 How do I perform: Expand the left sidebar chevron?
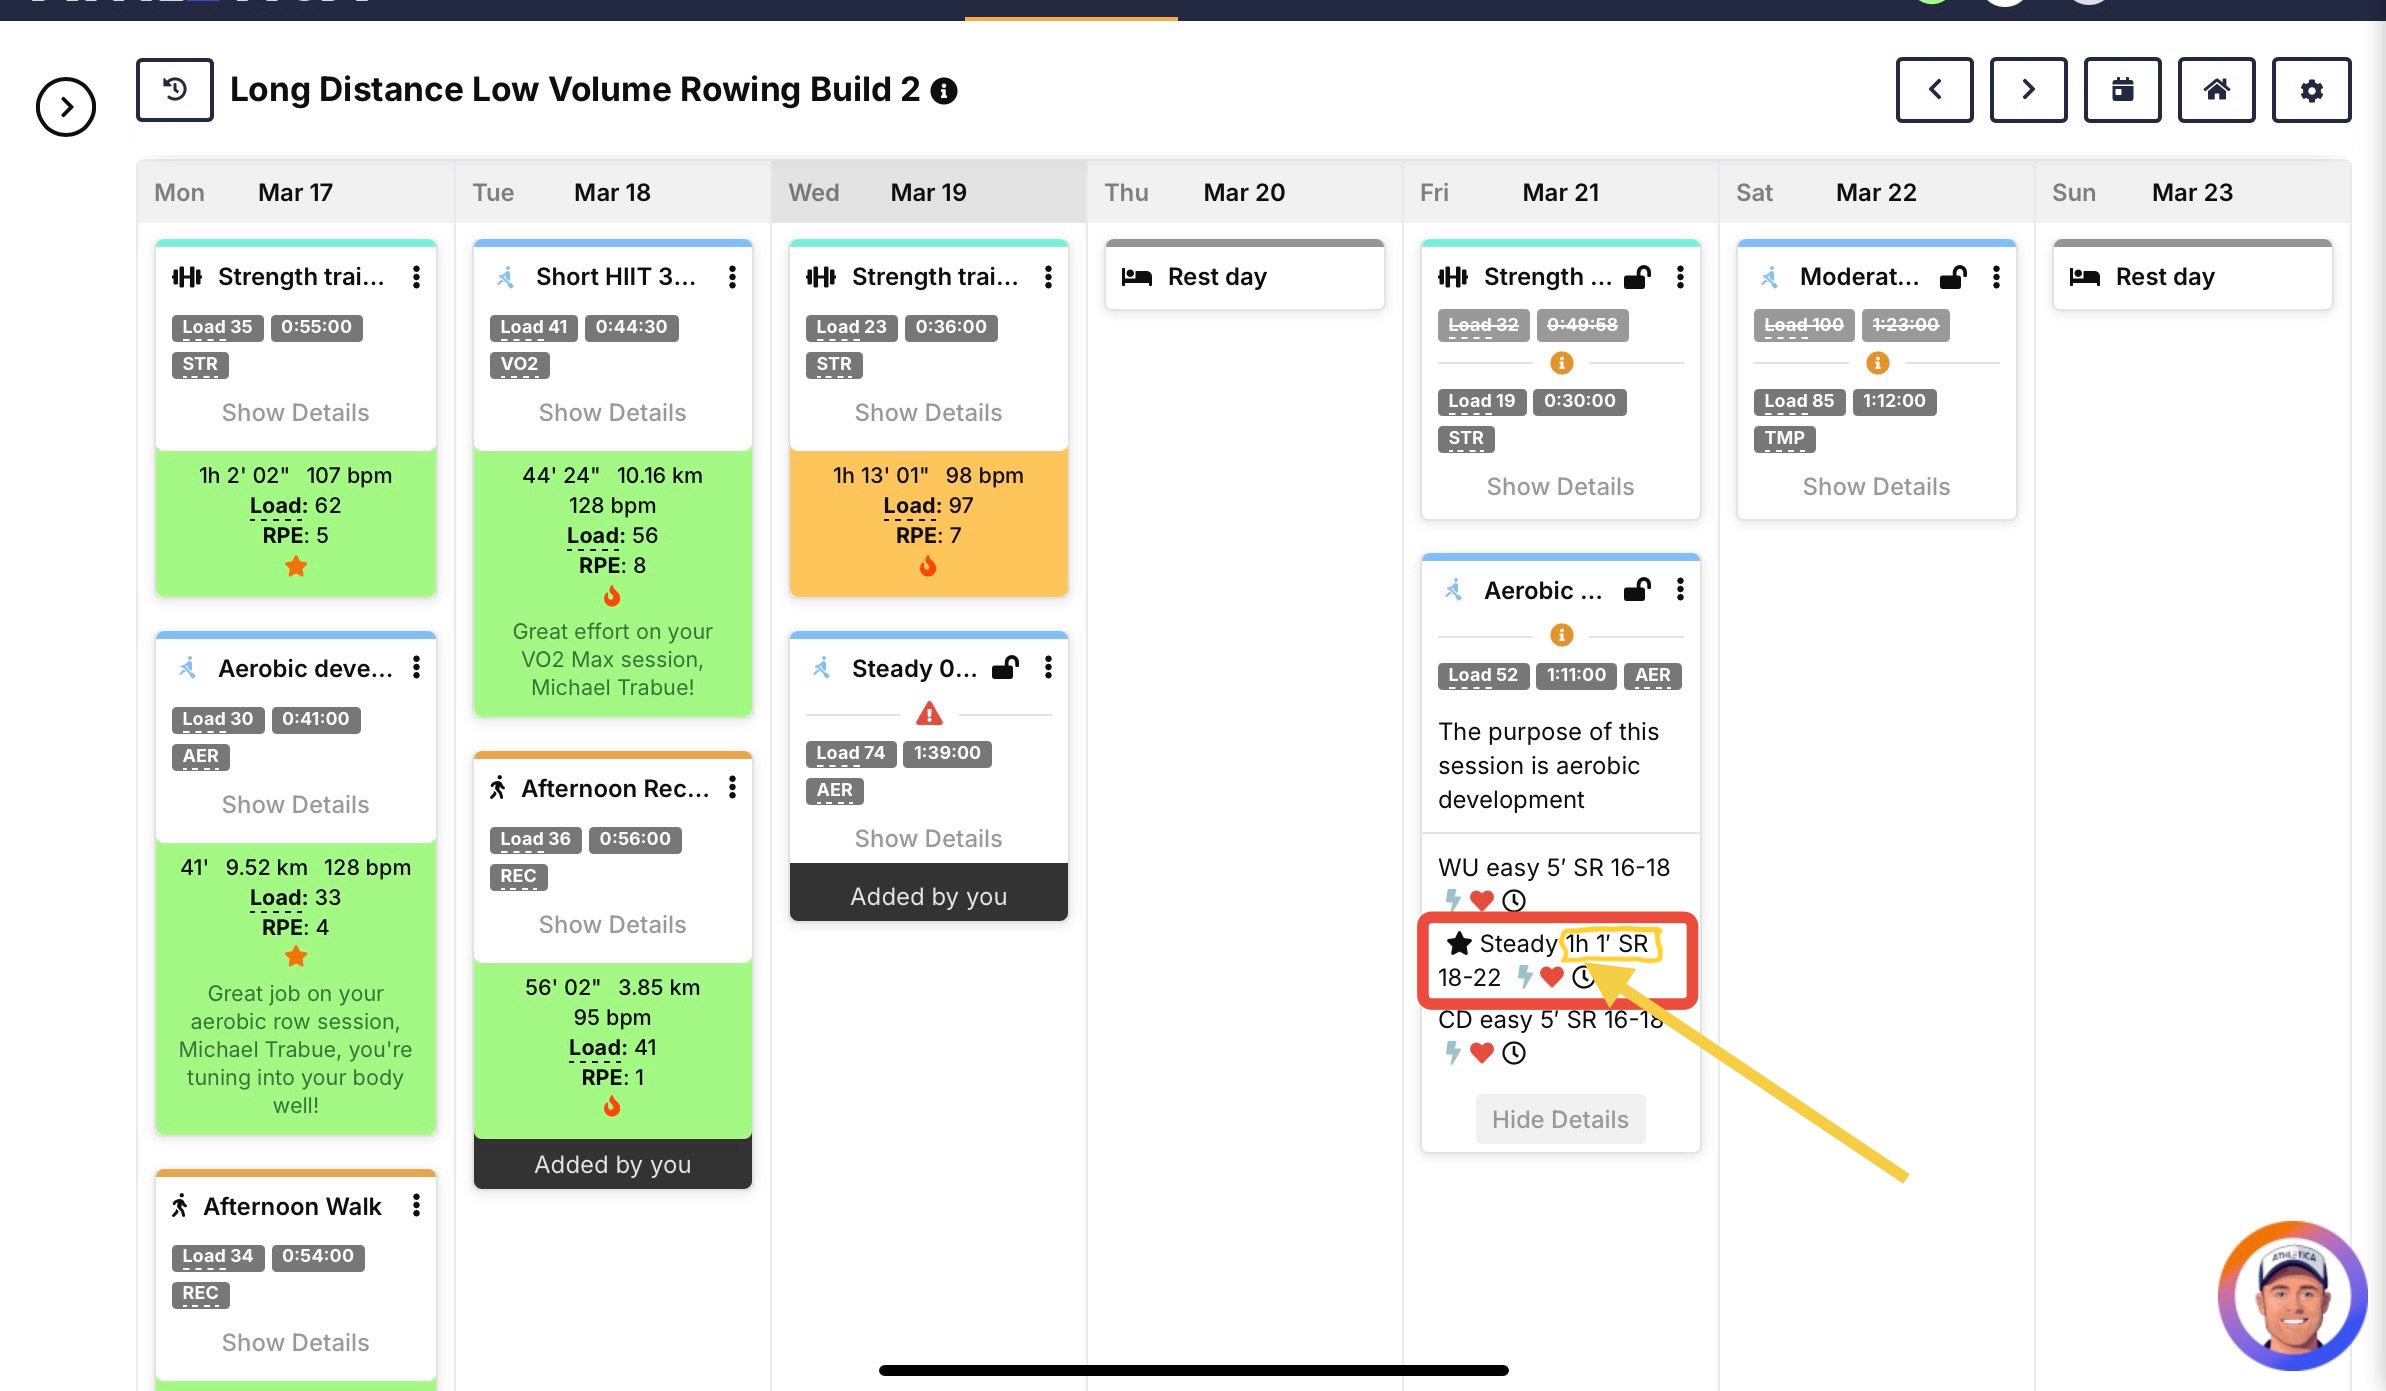pos(66,107)
